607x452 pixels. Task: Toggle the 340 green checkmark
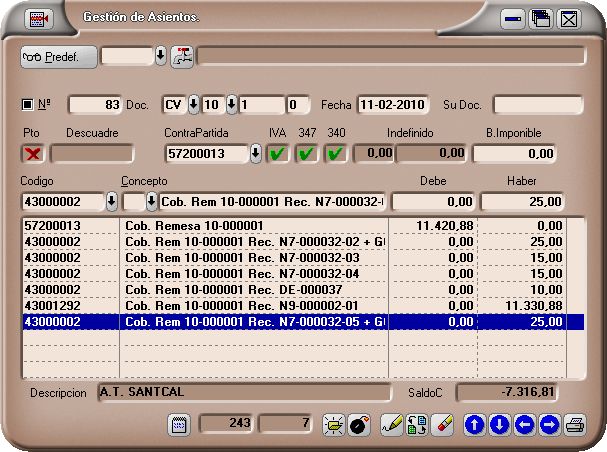coord(336,154)
